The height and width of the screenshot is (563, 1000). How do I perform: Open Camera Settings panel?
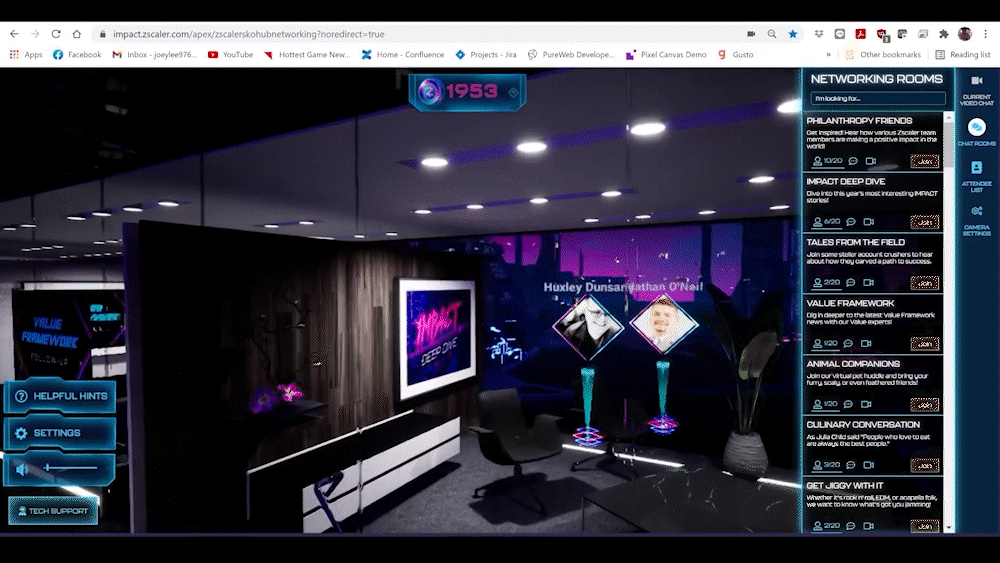976,221
